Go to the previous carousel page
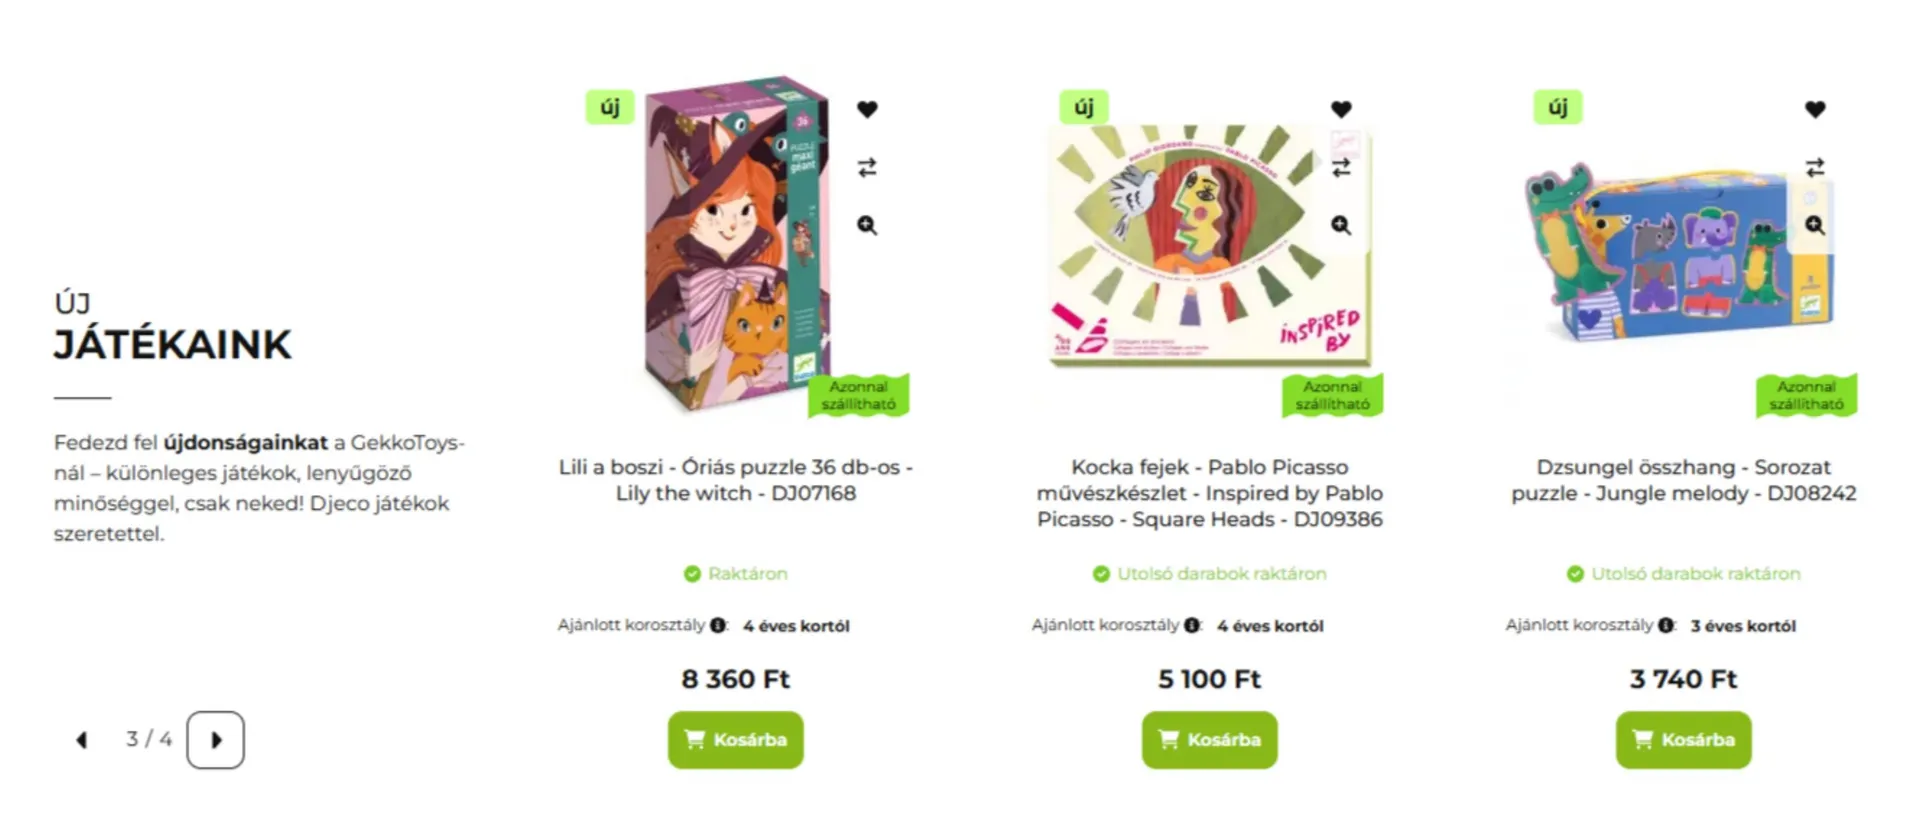This screenshot has width=1920, height=814. (82, 740)
